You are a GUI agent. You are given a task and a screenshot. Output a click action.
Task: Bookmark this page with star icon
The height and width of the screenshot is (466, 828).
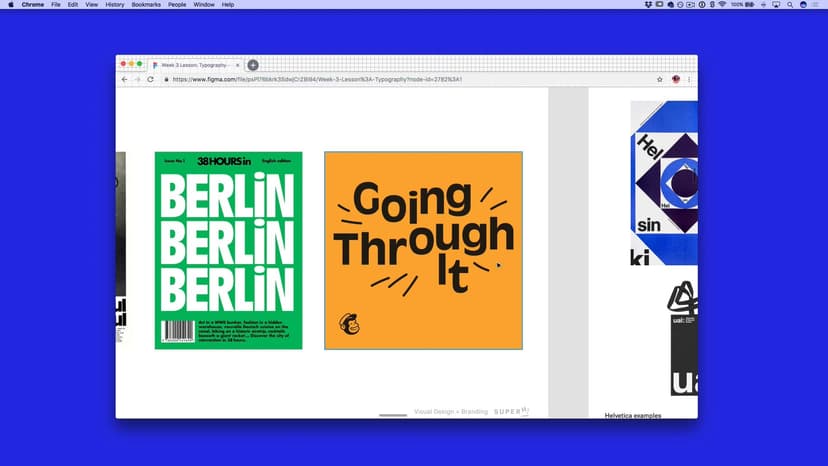(x=660, y=79)
